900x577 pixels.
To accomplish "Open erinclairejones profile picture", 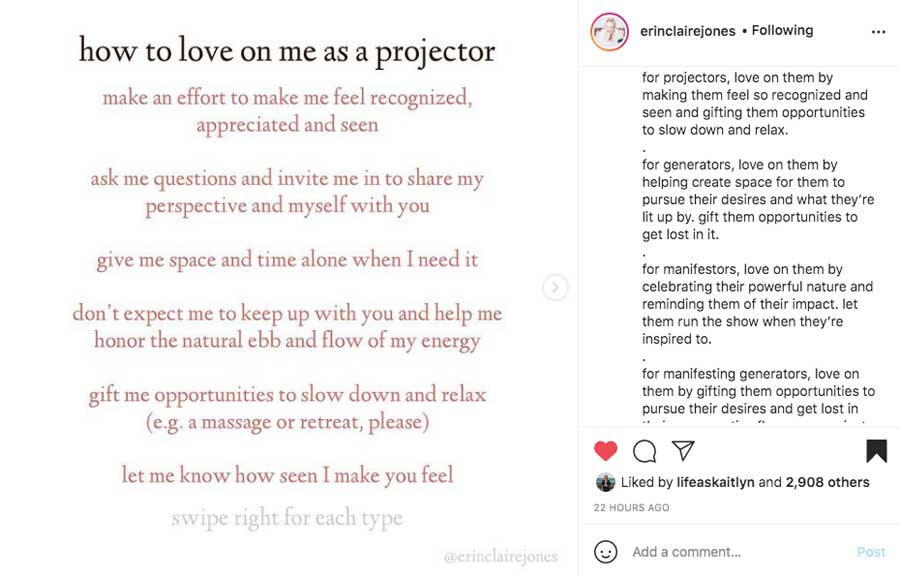I will [609, 32].
